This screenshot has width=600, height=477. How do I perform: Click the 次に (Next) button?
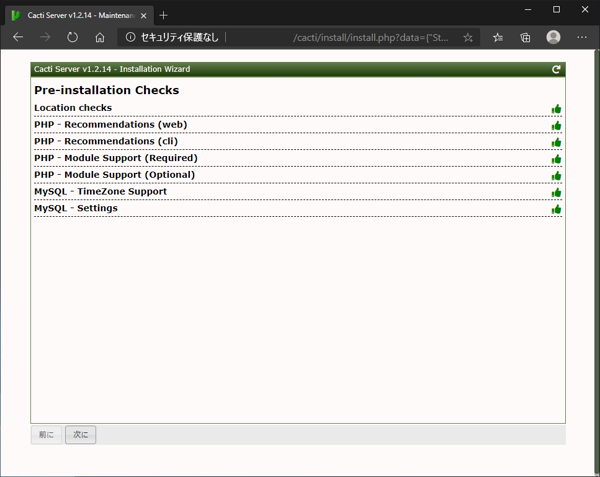(80, 435)
